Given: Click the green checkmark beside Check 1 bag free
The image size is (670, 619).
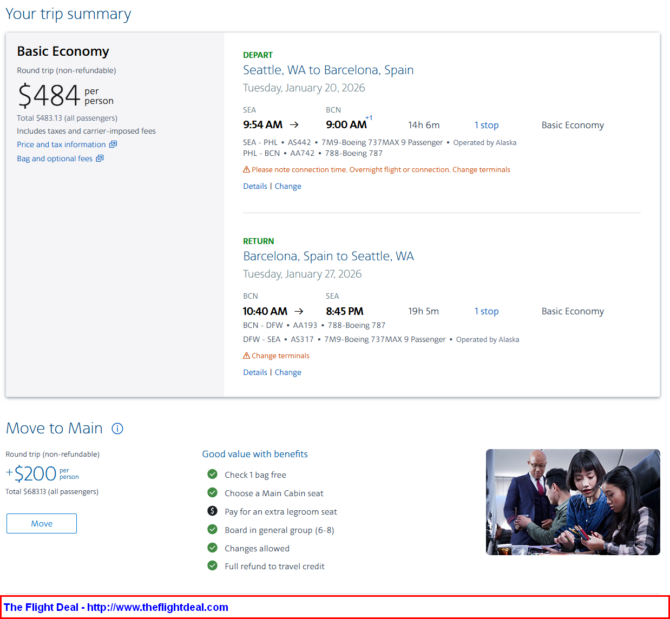Looking at the screenshot, I should (212, 475).
